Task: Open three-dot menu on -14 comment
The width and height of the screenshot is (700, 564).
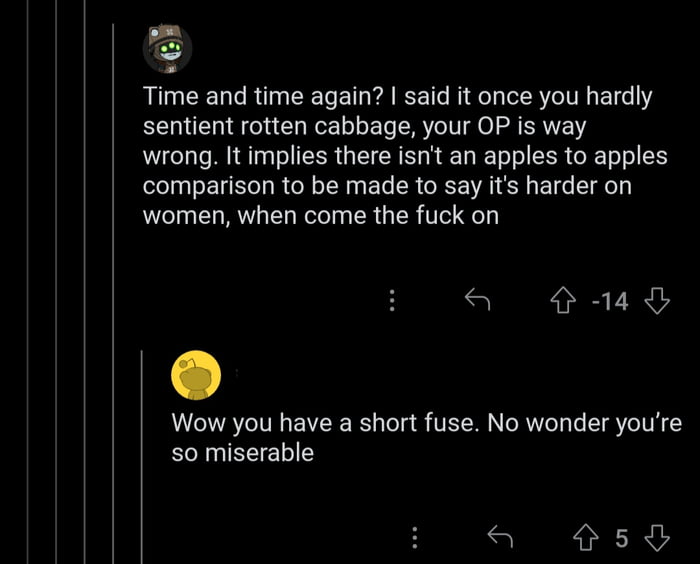Action: [x=393, y=299]
